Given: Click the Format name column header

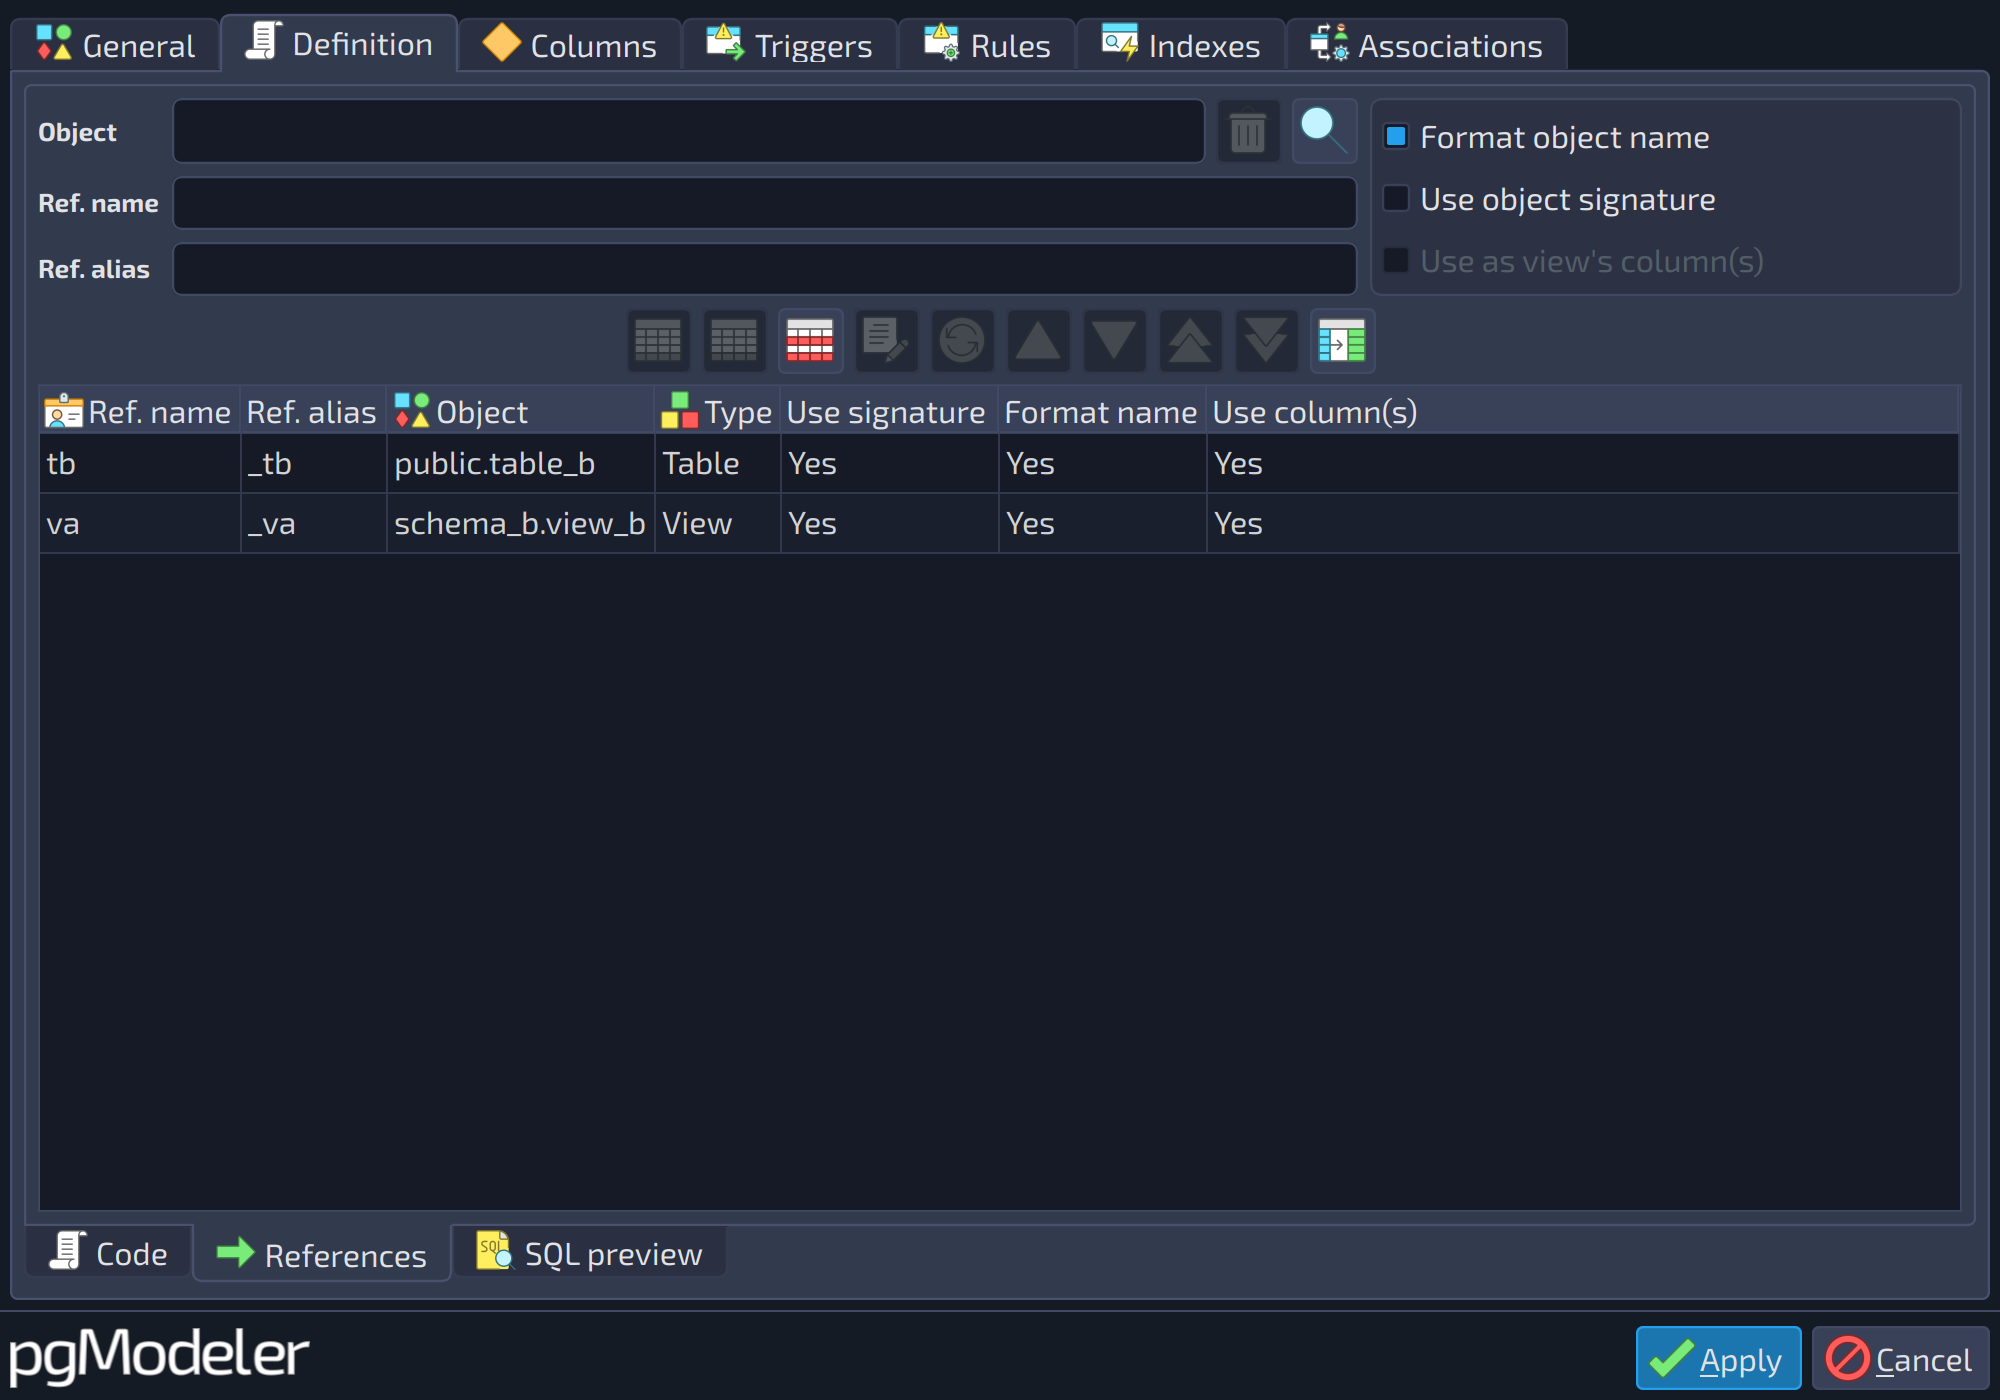Looking at the screenshot, I should click(x=1102, y=412).
